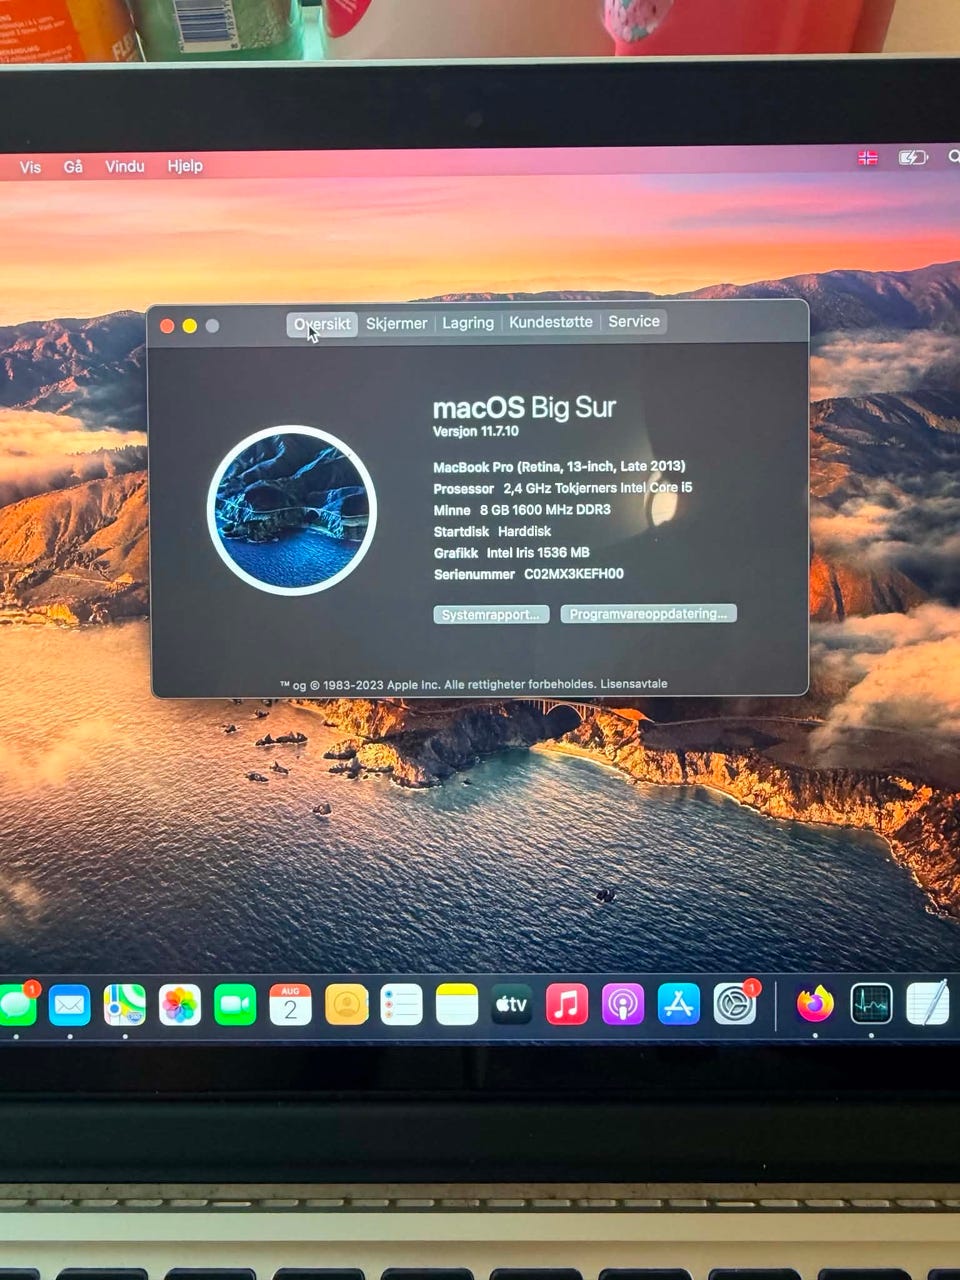The image size is (960, 1280).
Task: Click serial number C02MX3KEFH00
Action: [x=574, y=574]
